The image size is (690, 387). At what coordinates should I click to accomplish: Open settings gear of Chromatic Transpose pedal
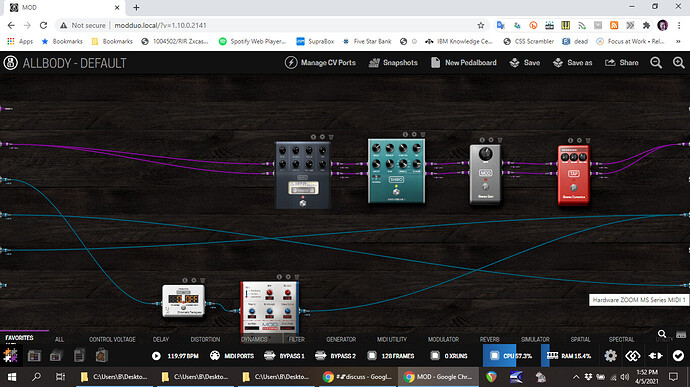click(x=194, y=280)
